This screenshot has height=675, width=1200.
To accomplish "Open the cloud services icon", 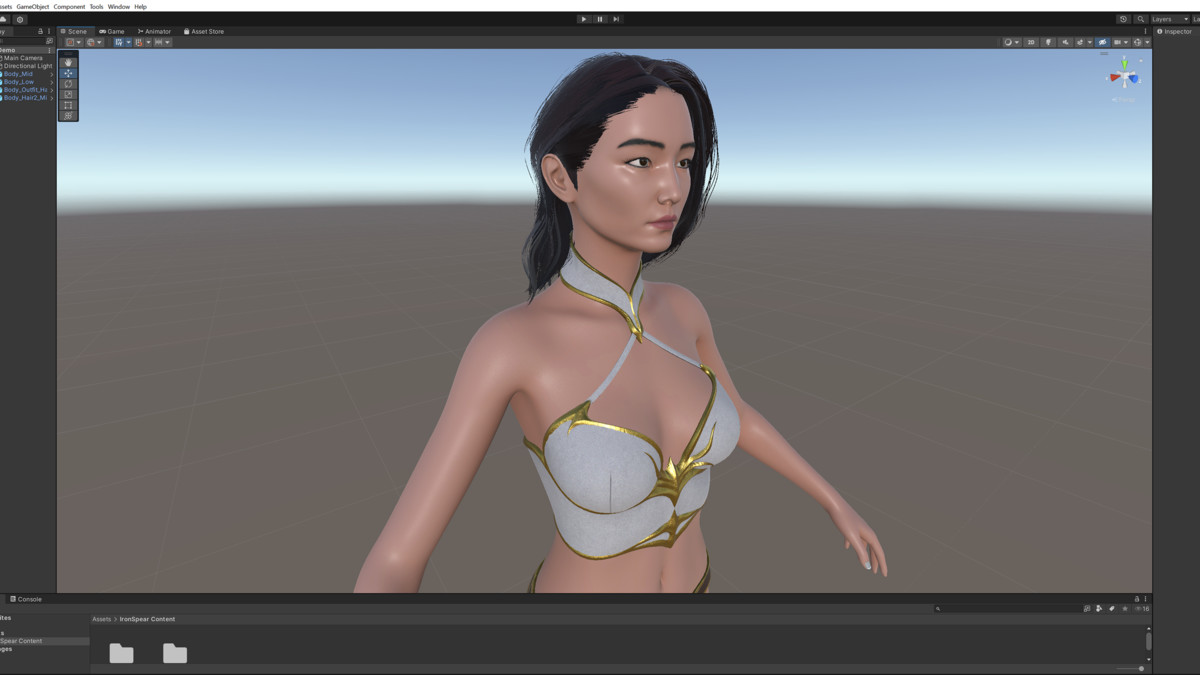I will pyautogui.click(x=3, y=19).
